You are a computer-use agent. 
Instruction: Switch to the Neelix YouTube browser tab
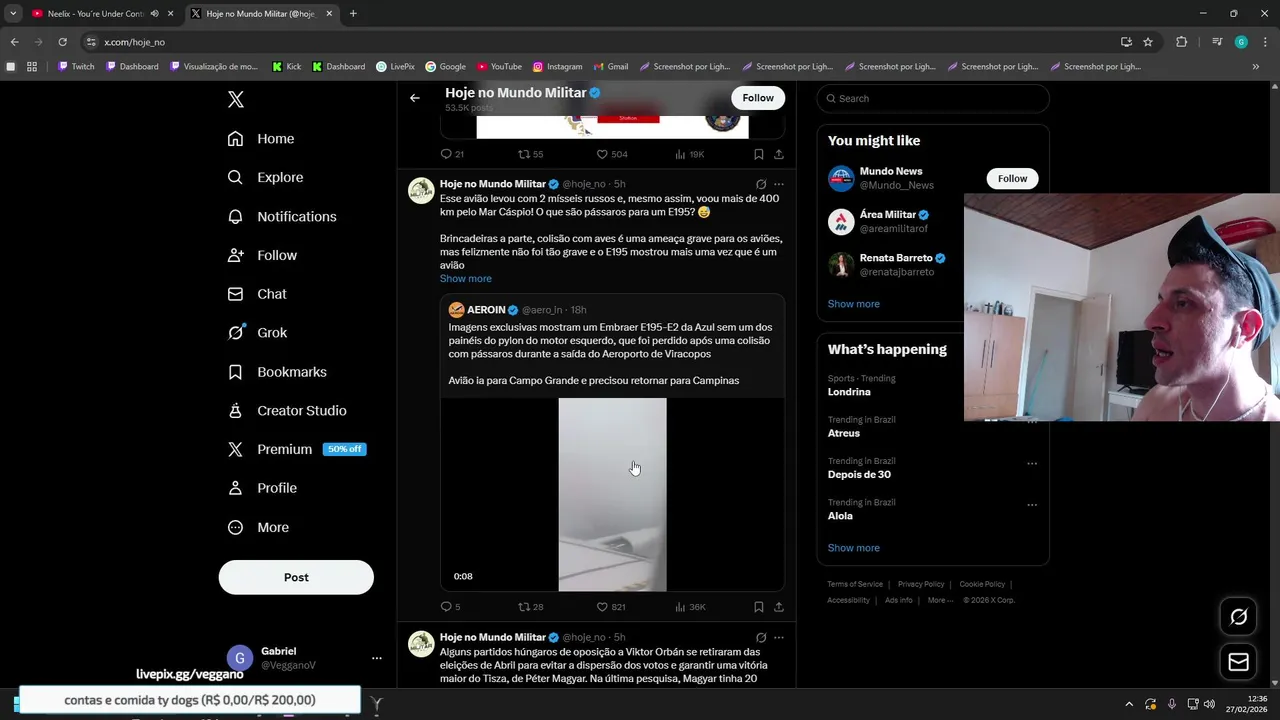coord(102,14)
